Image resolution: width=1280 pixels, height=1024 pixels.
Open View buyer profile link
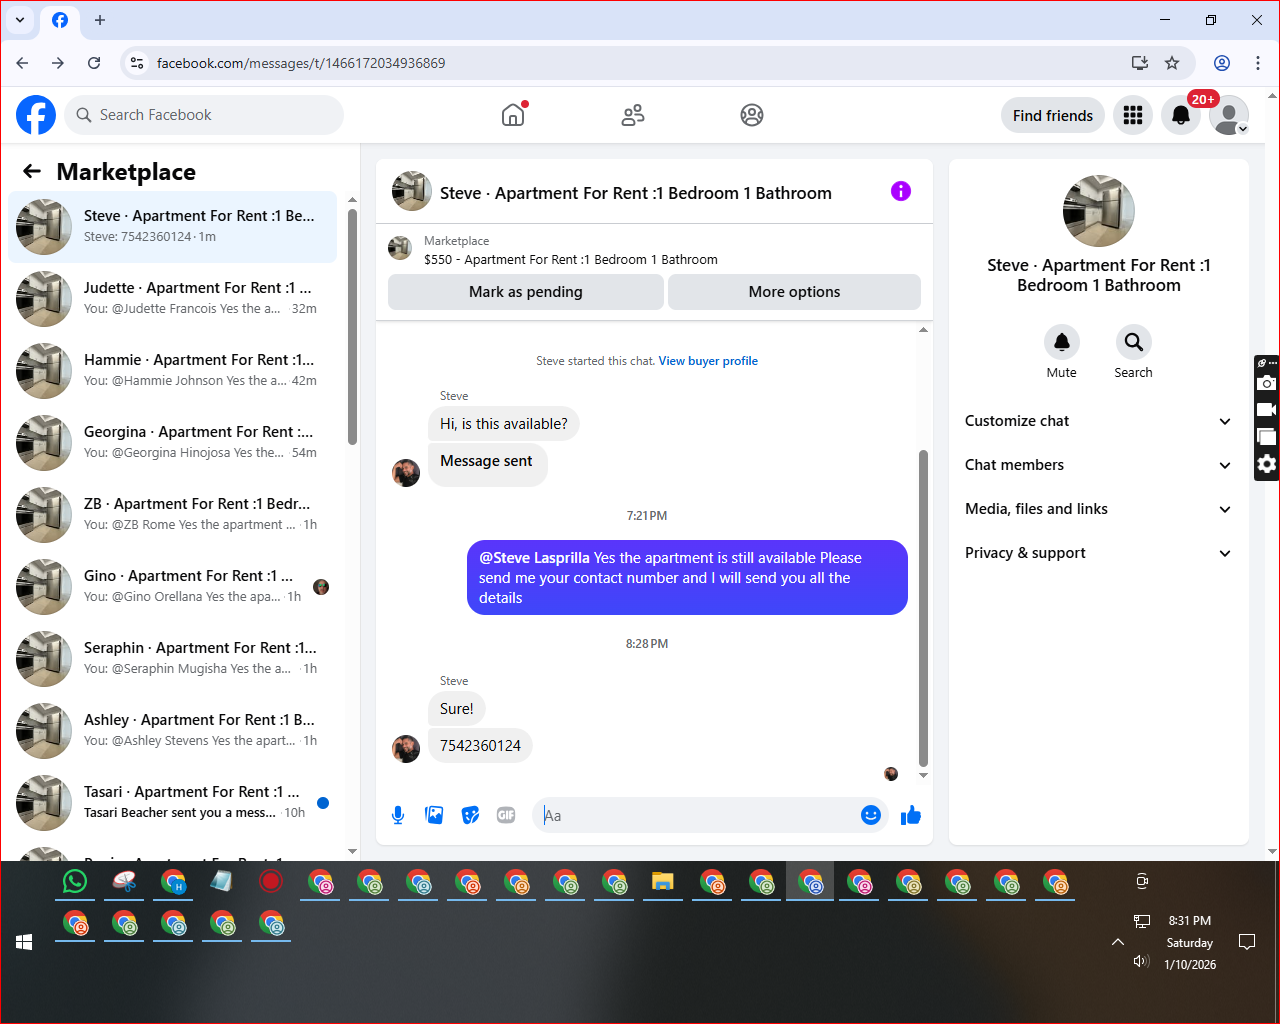[708, 361]
